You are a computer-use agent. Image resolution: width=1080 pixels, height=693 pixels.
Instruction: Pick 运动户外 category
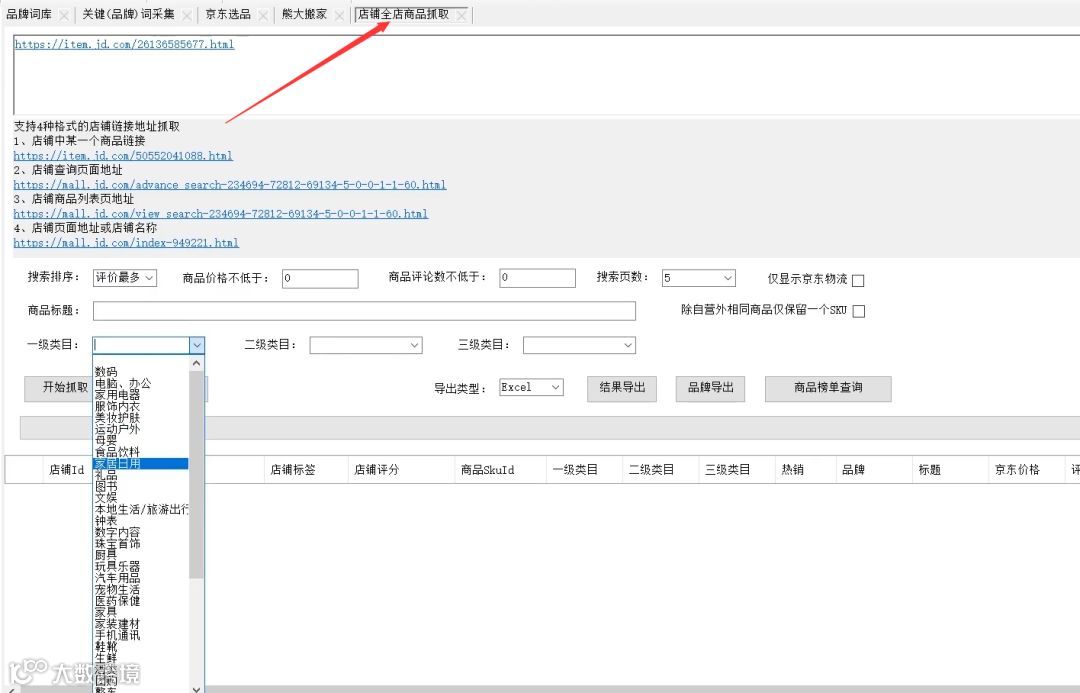tap(117, 429)
